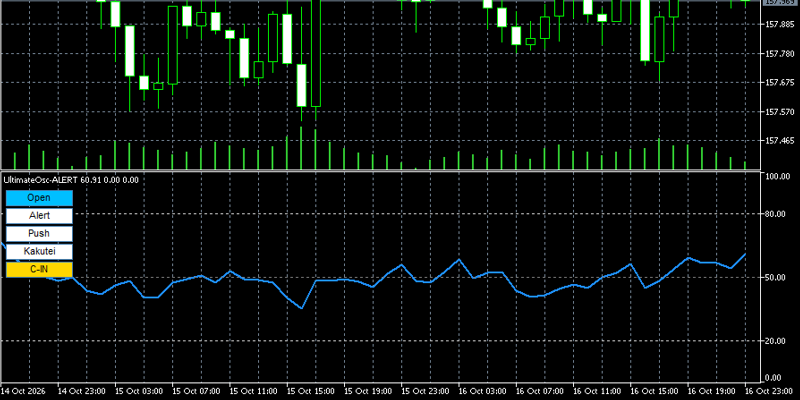Click the 15 Oct 07:00 time label

pos(196,391)
